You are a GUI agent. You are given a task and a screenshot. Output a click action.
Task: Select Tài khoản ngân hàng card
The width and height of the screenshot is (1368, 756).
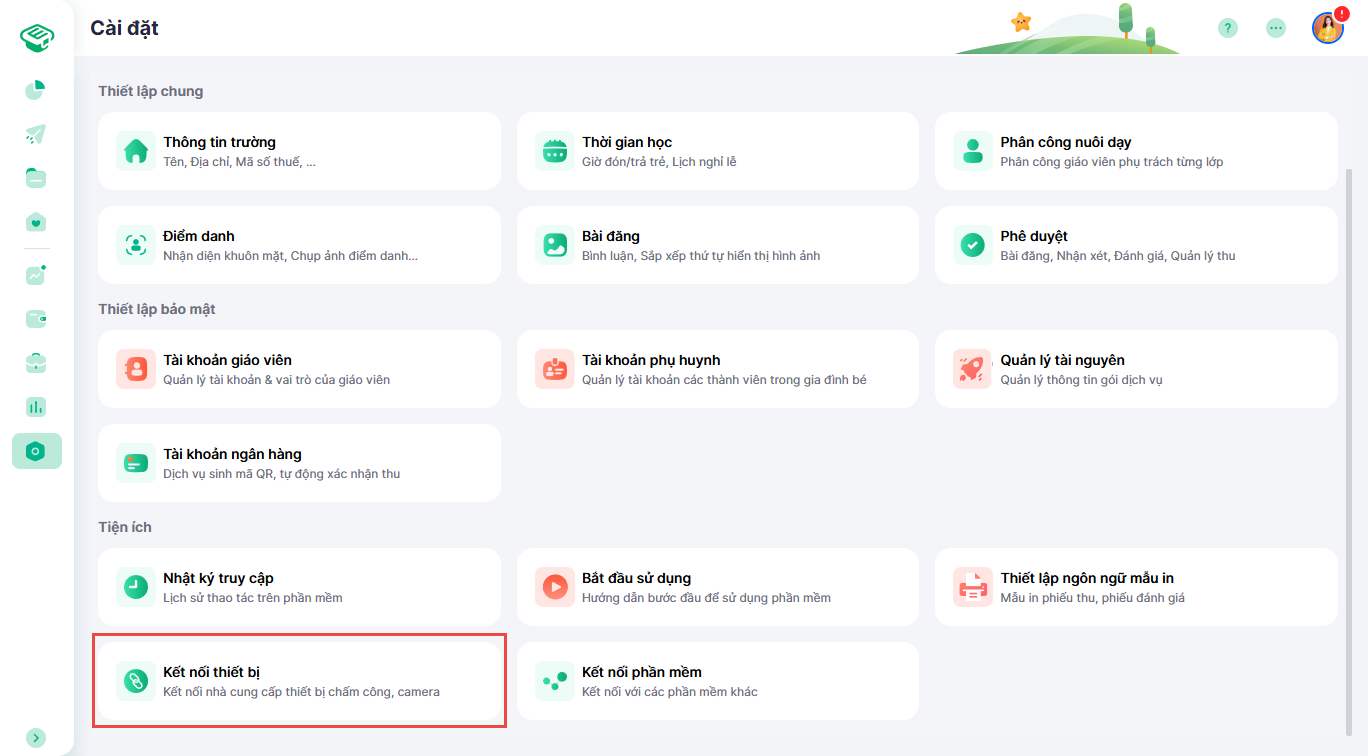(299, 463)
